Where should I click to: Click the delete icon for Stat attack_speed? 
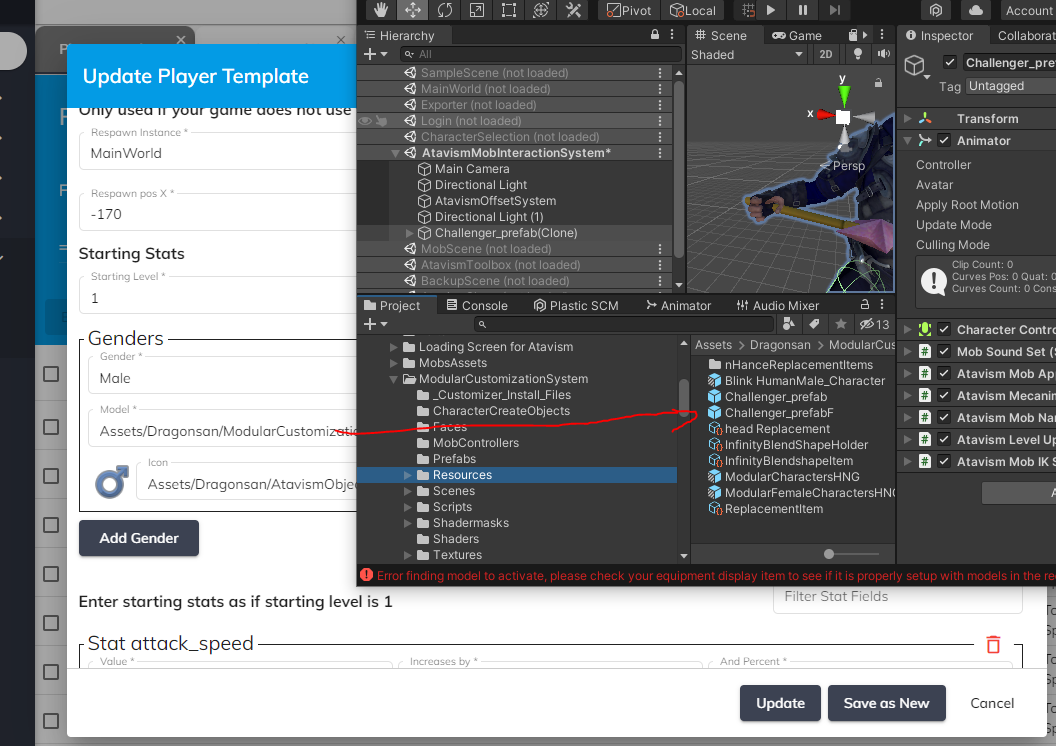click(993, 645)
